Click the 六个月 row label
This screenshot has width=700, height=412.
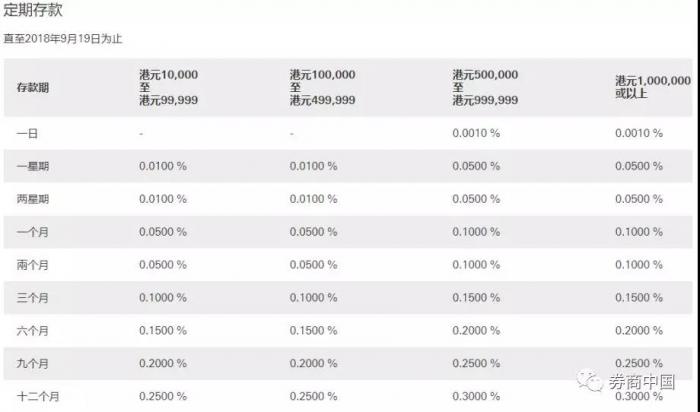[32, 331]
